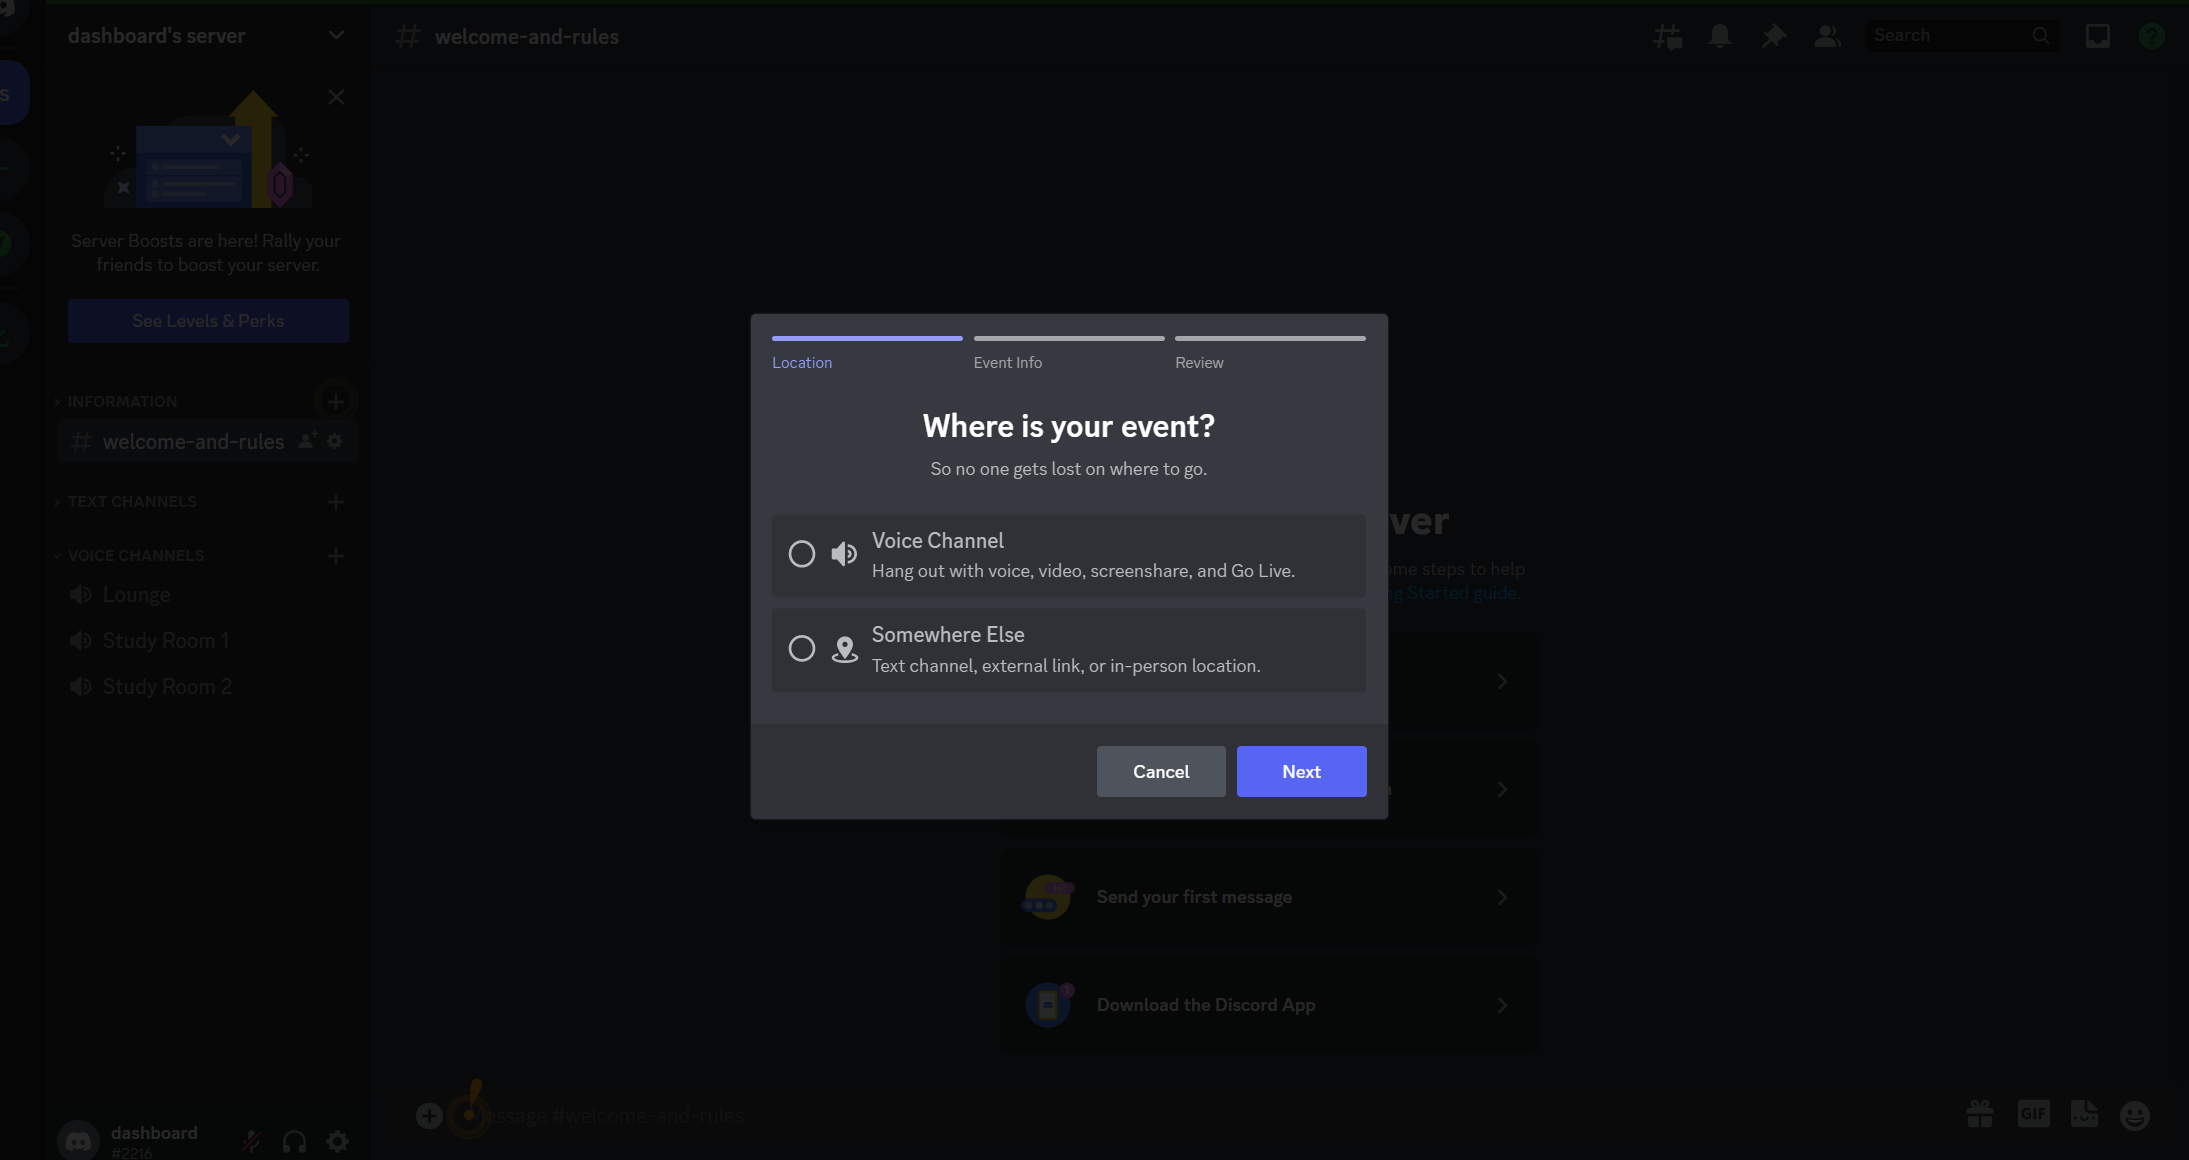2189x1160 pixels.
Task: Click the welcome-and-rules settings gear icon
Action: pos(333,442)
